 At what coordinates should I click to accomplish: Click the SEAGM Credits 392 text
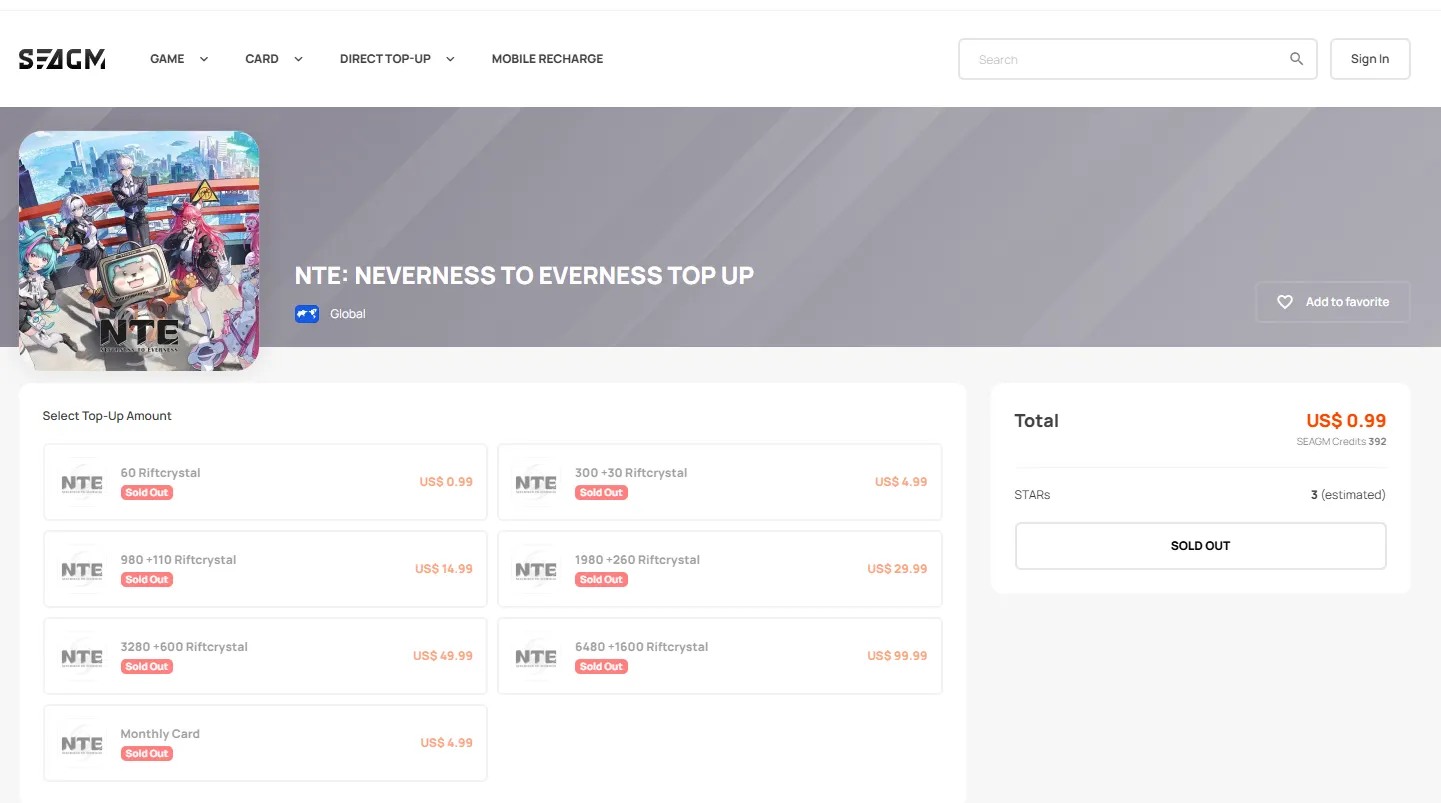coord(1341,441)
